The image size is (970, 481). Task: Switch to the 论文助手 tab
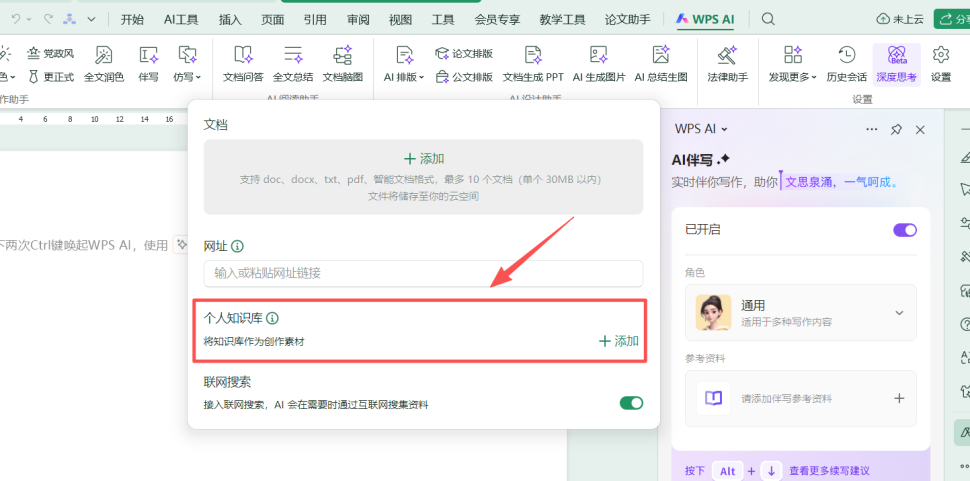628,19
